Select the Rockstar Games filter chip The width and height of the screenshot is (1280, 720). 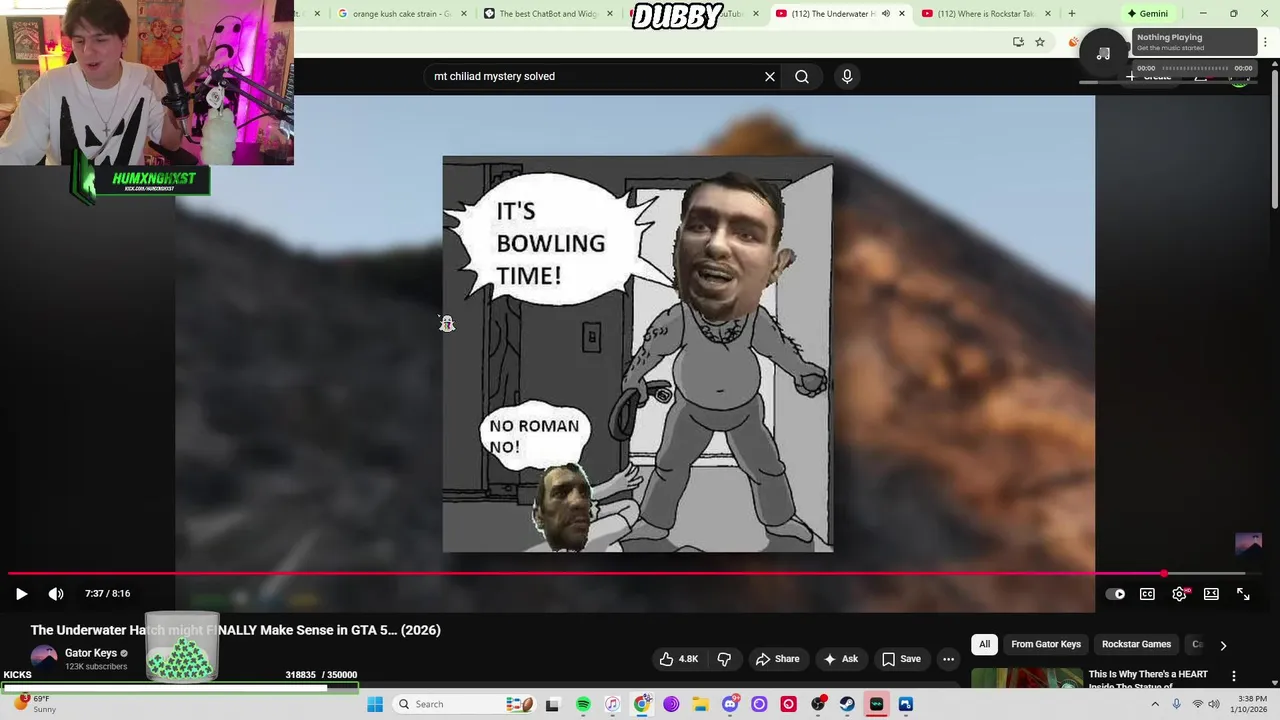coord(1136,644)
